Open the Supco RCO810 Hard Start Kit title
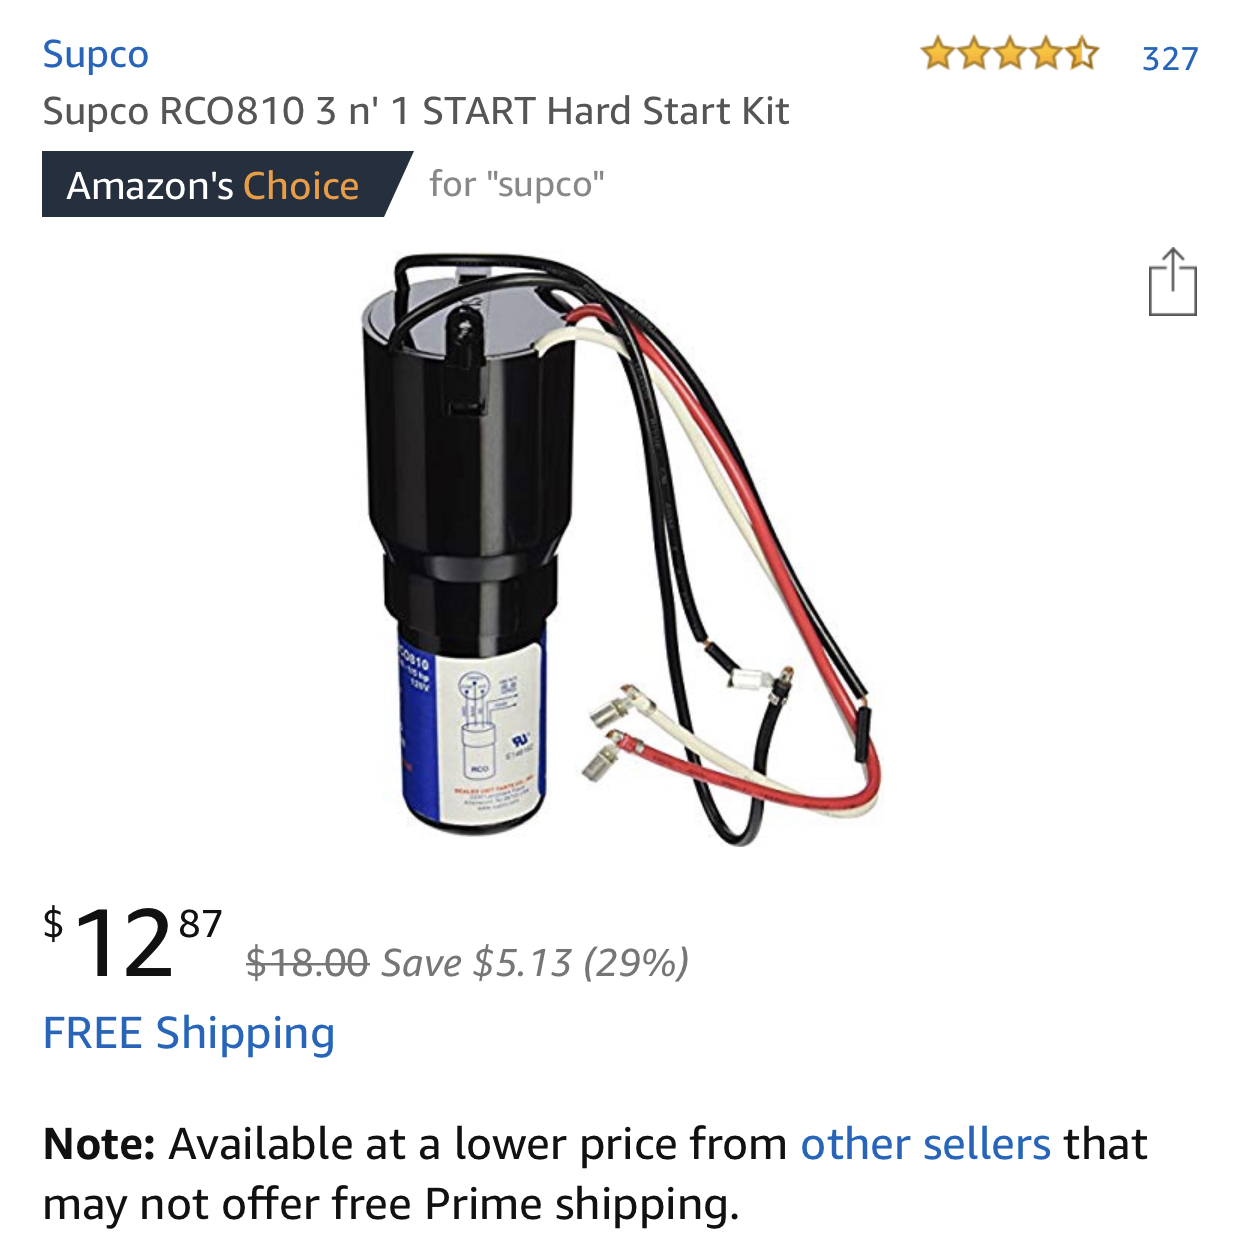 [416, 111]
